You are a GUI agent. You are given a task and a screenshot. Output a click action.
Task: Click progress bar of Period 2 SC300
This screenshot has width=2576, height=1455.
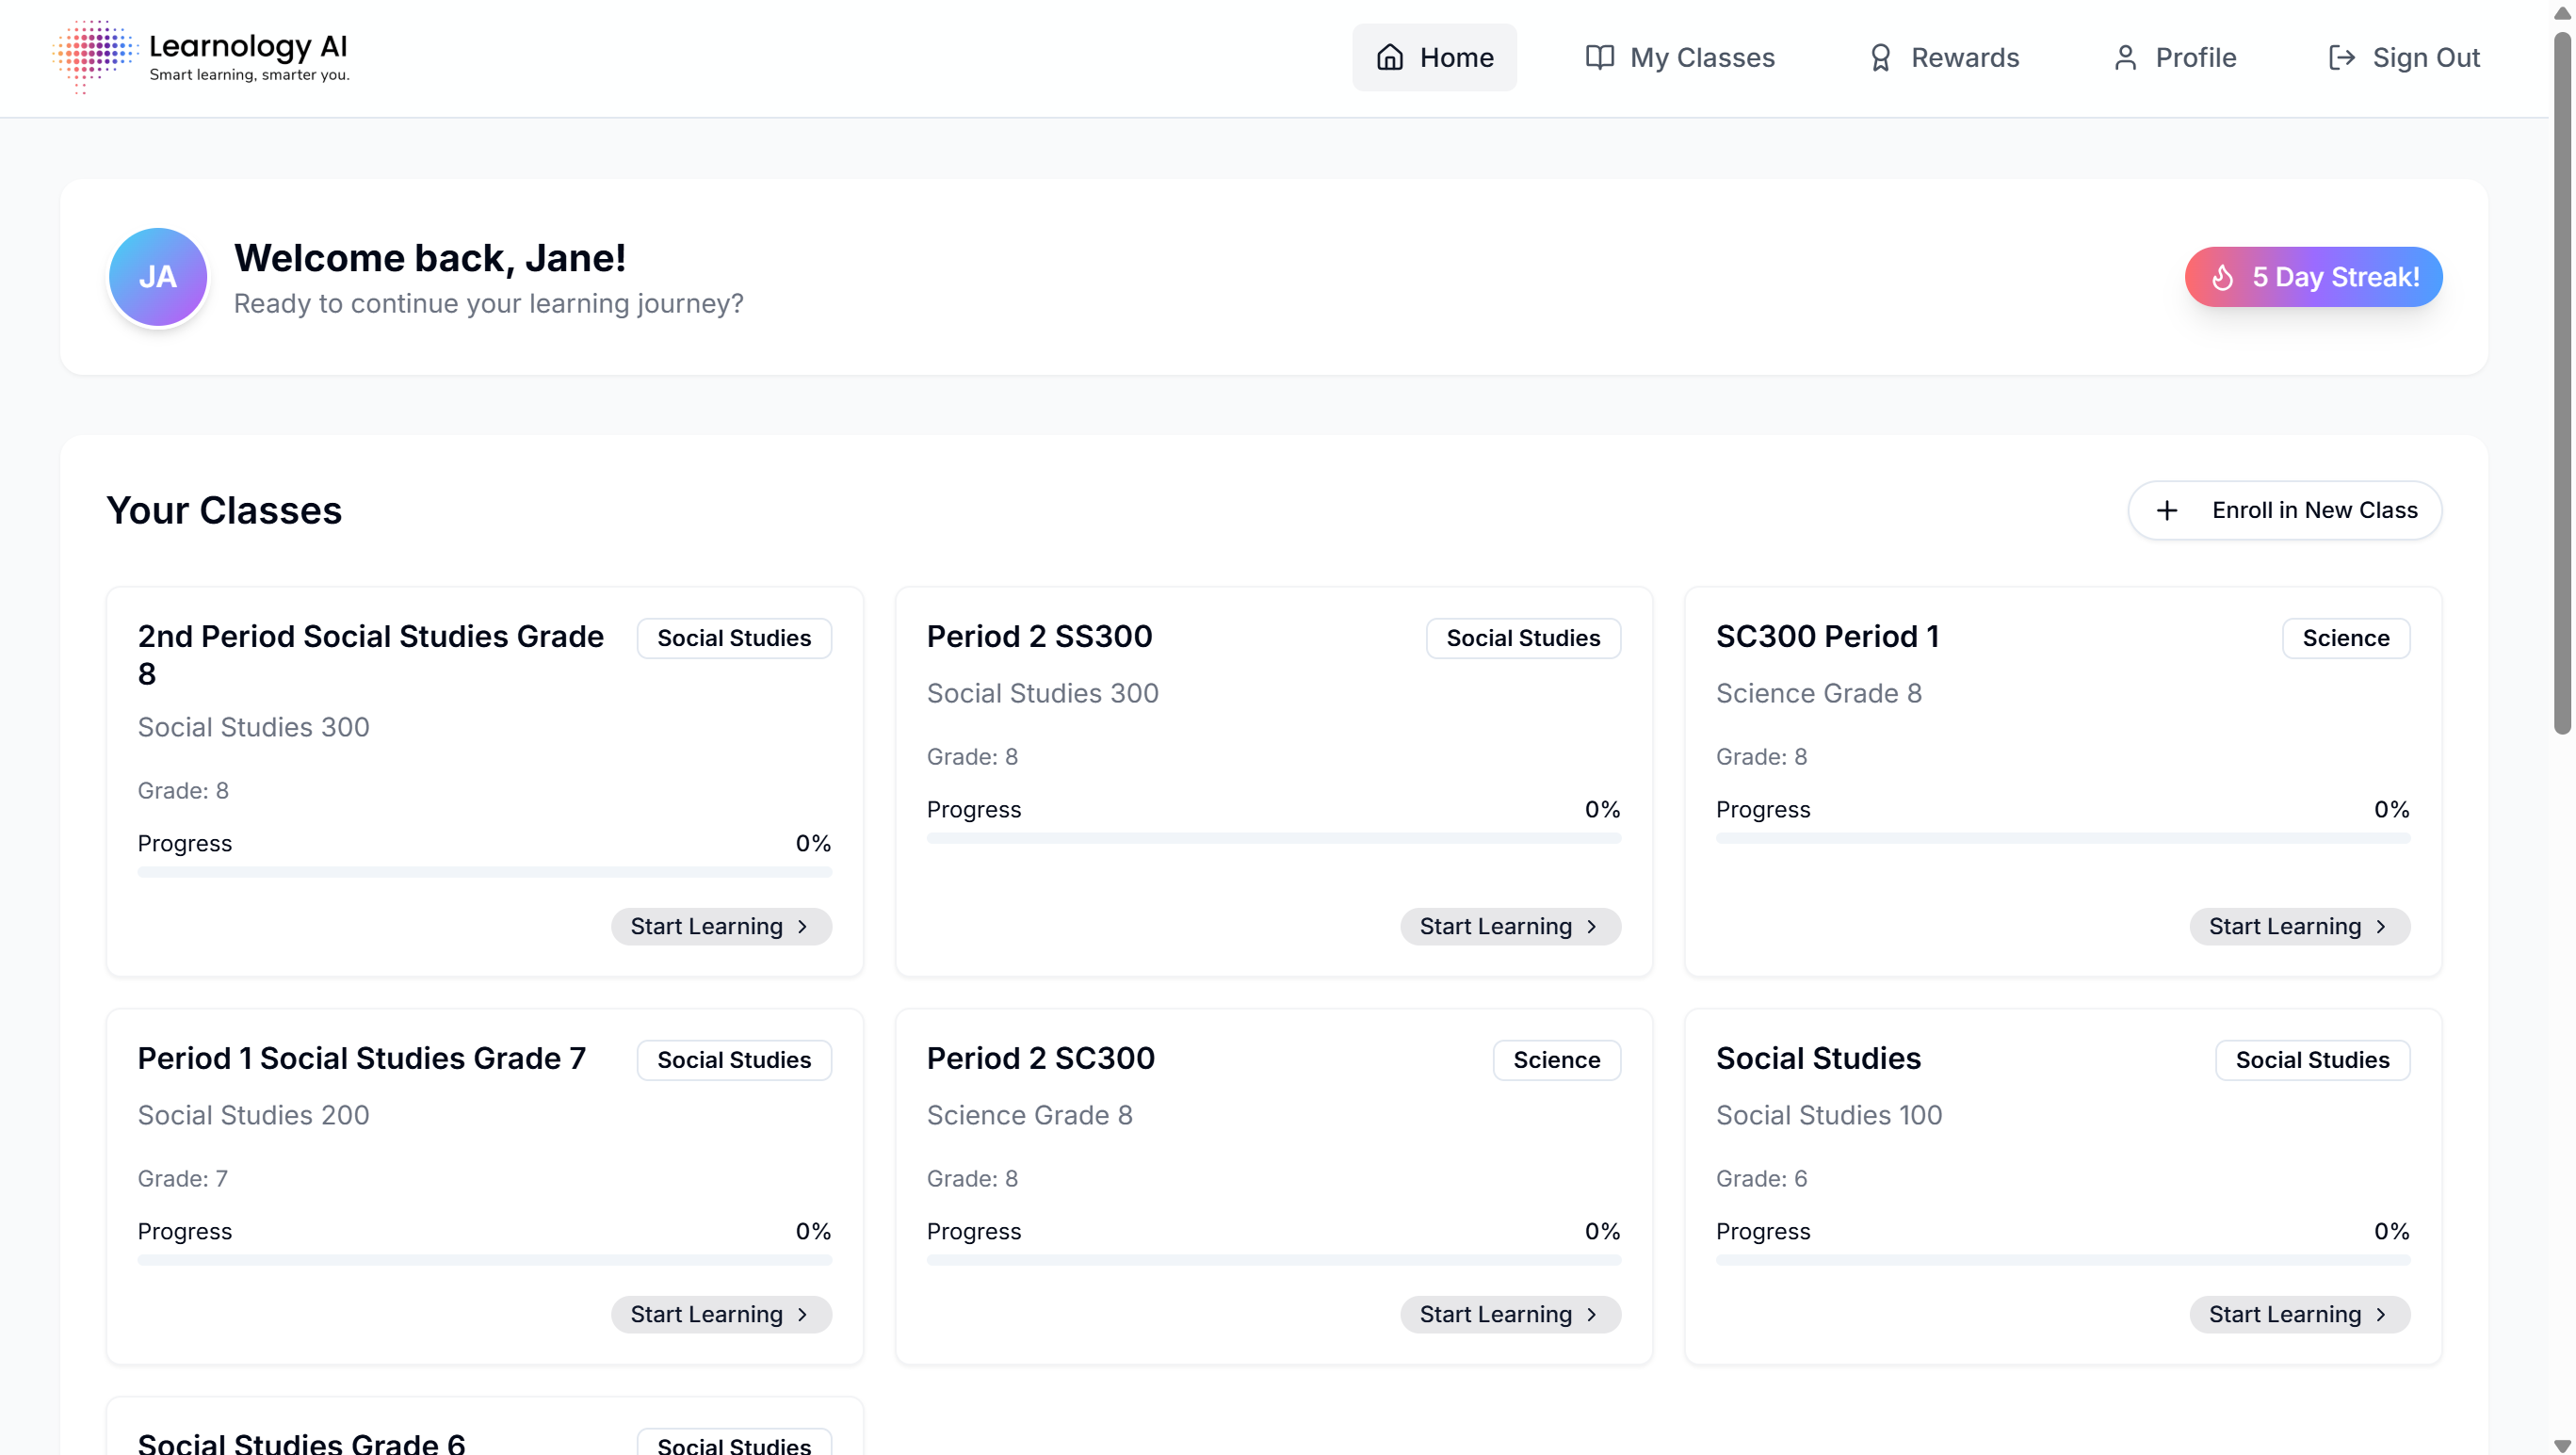pyautogui.click(x=1273, y=1261)
